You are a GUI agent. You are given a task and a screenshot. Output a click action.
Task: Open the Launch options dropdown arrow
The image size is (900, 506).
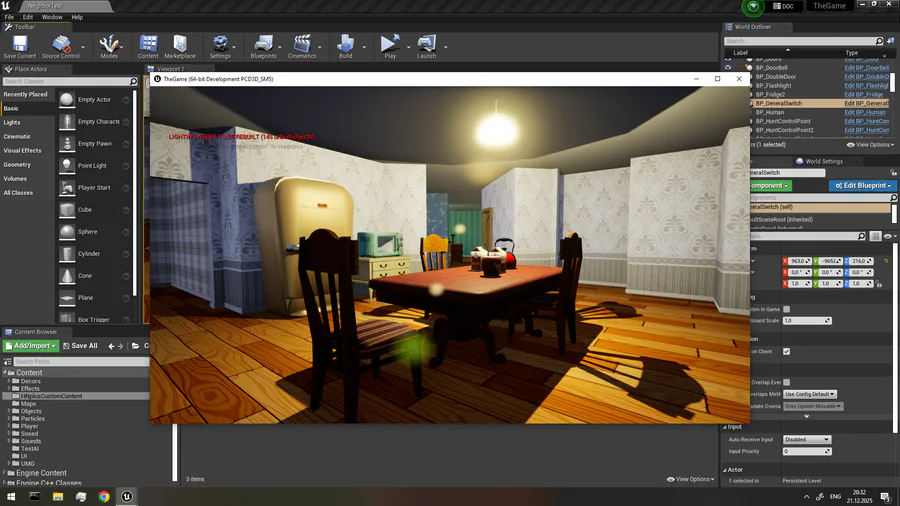(445, 47)
